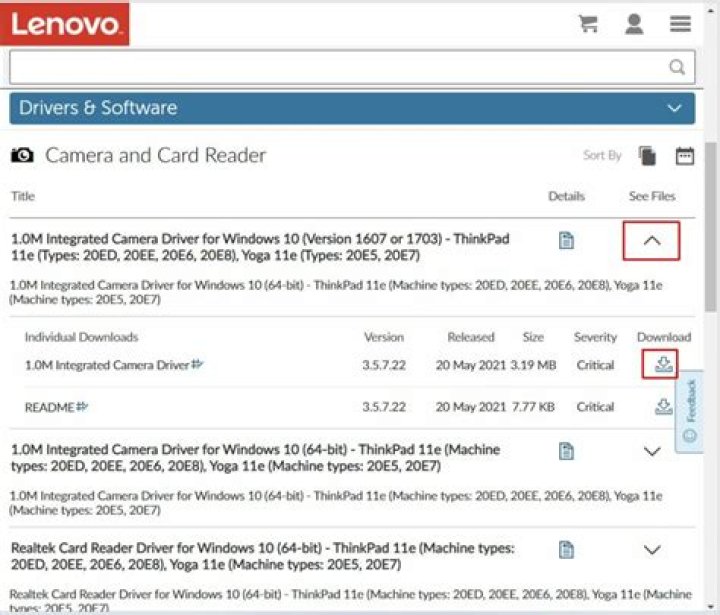The height and width of the screenshot is (615, 720).
Task: Click the Lenovo logo
Action: point(64,23)
